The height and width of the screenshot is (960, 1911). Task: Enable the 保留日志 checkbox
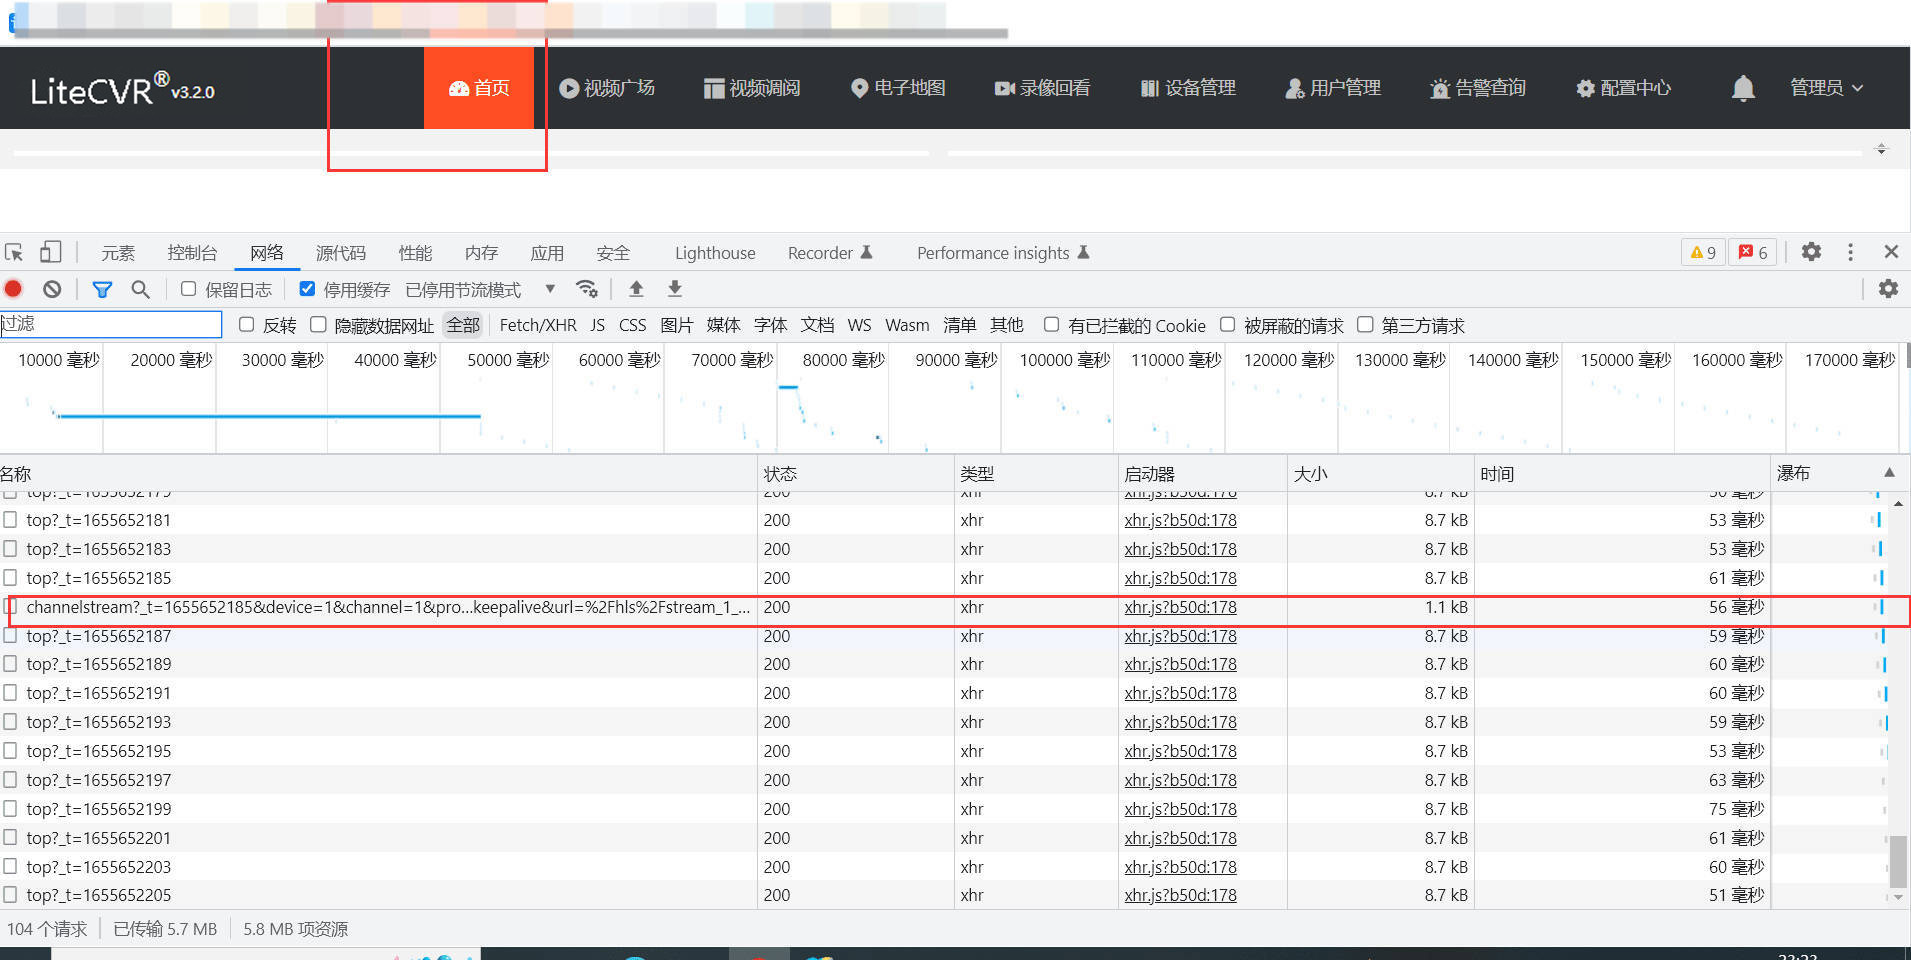pos(188,289)
